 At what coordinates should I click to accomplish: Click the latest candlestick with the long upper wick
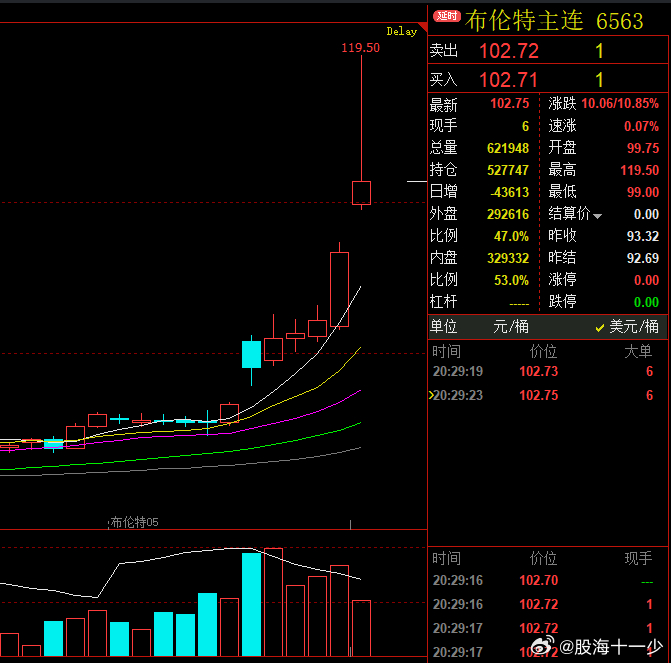361,193
